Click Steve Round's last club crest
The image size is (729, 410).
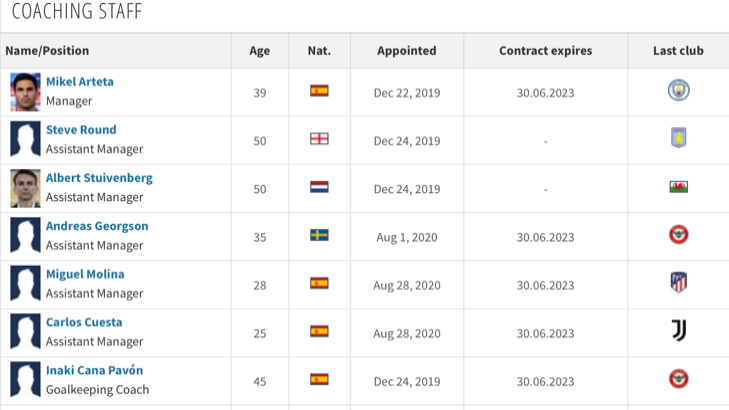678,139
